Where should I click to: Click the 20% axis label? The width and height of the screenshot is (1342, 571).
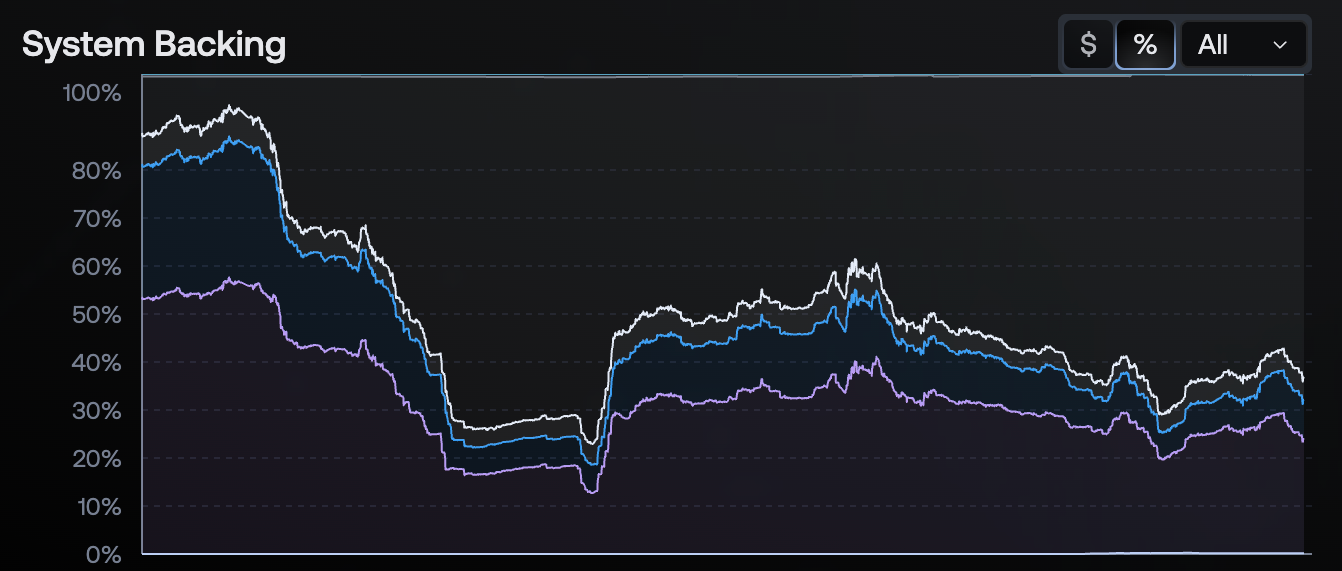click(x=97, y=459)
